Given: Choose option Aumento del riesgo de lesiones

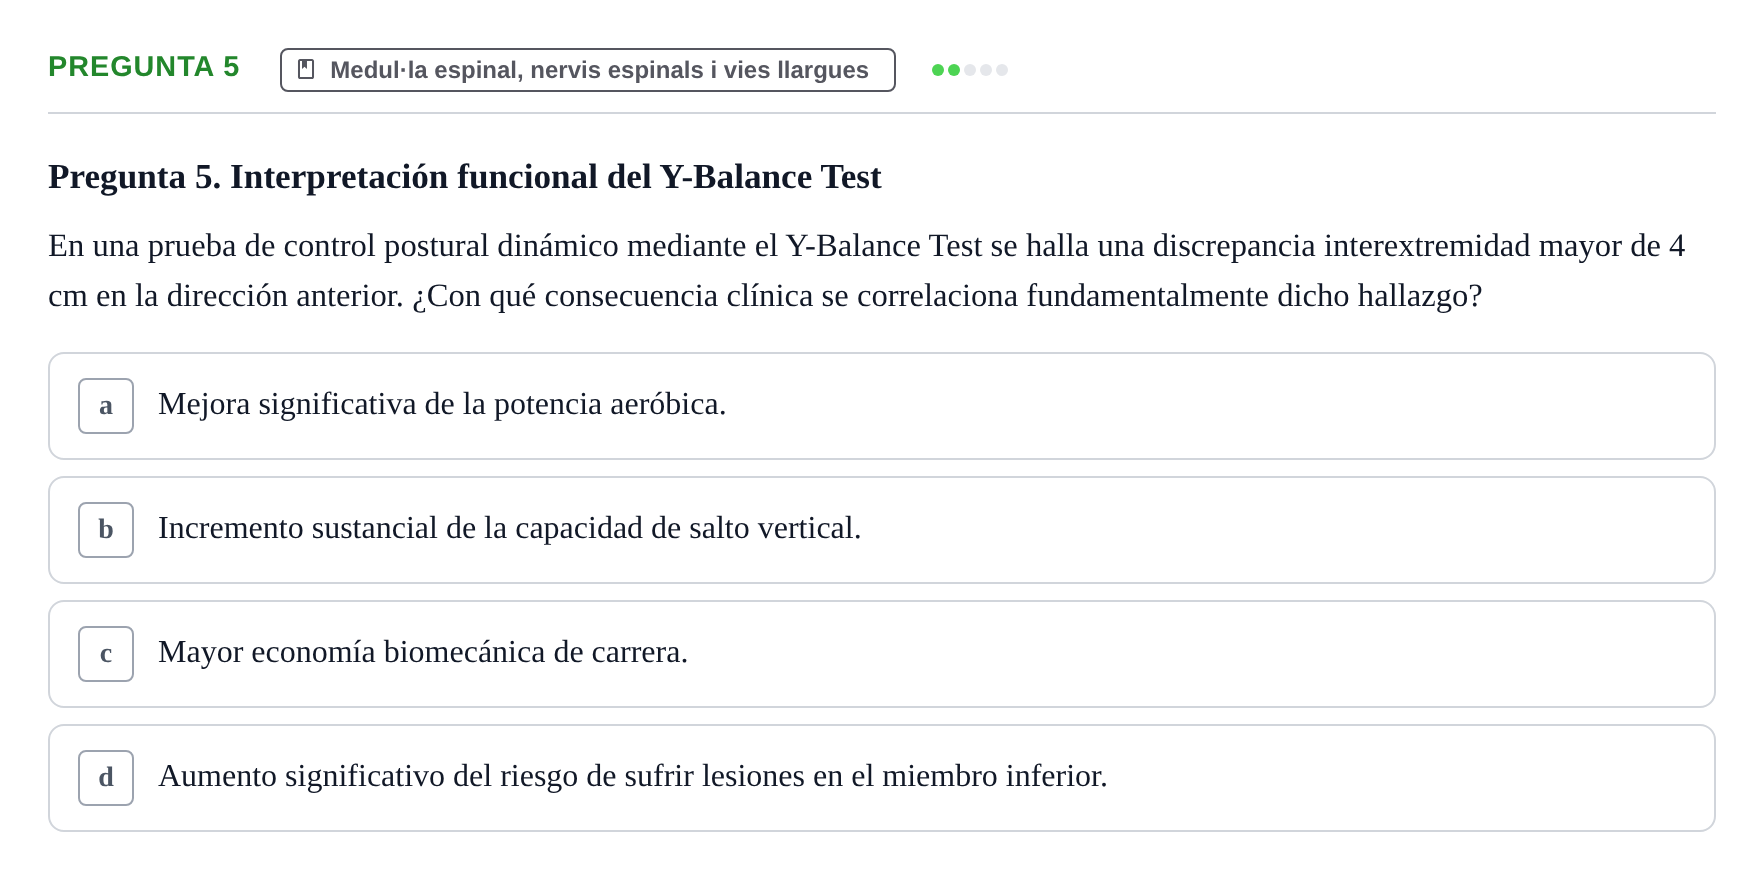Looking at the screenshot, I should 882,778.
